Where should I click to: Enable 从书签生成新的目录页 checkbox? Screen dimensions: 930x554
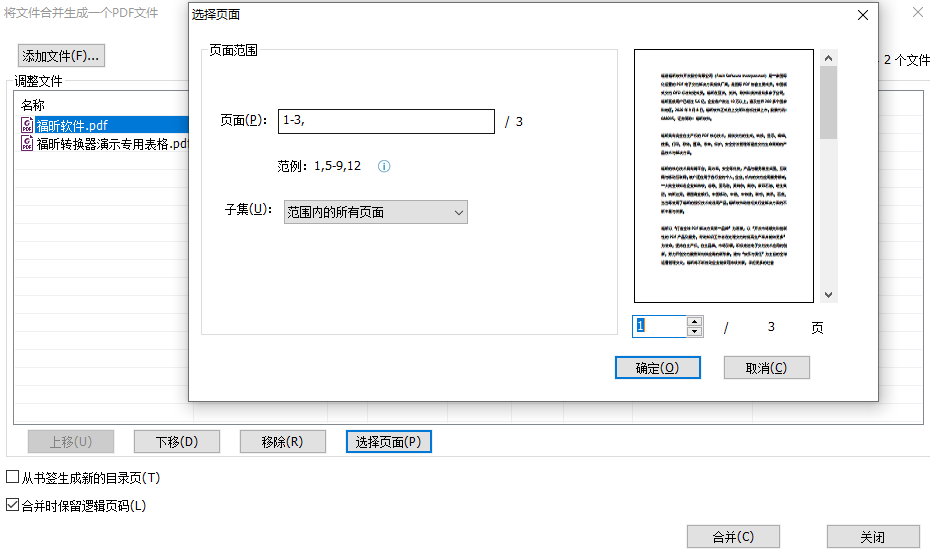click(x=13, y=478)
